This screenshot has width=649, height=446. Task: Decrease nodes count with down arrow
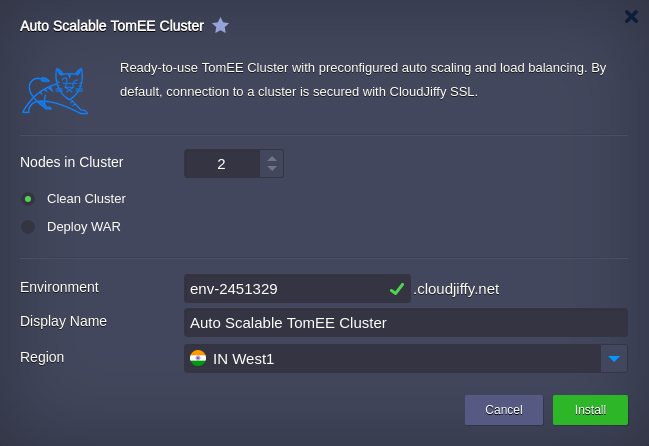pos(272,168)
